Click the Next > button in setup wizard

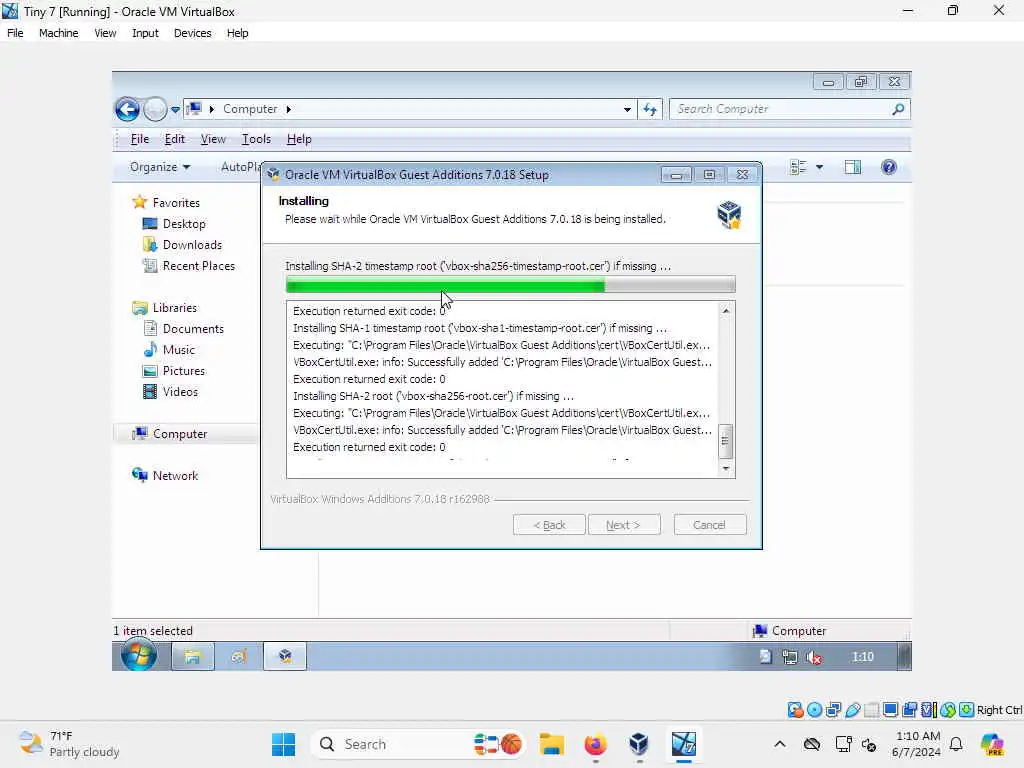click(624, 525)
